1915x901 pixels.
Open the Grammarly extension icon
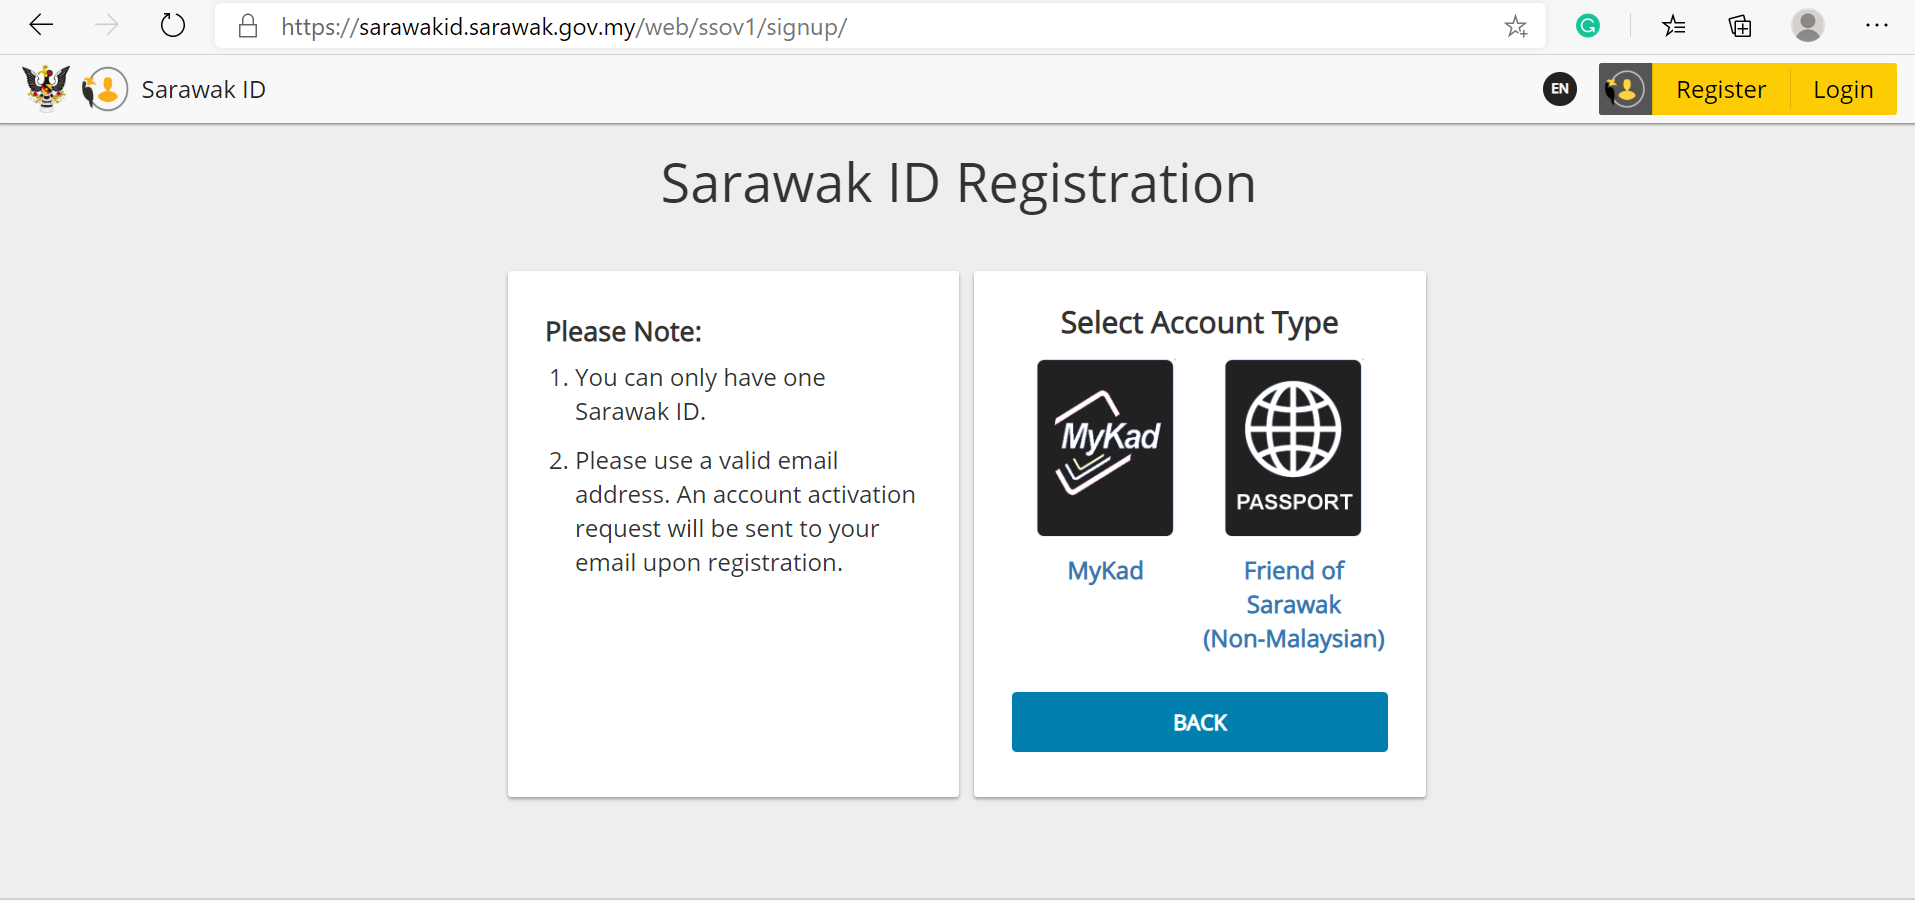point(1587,26)
